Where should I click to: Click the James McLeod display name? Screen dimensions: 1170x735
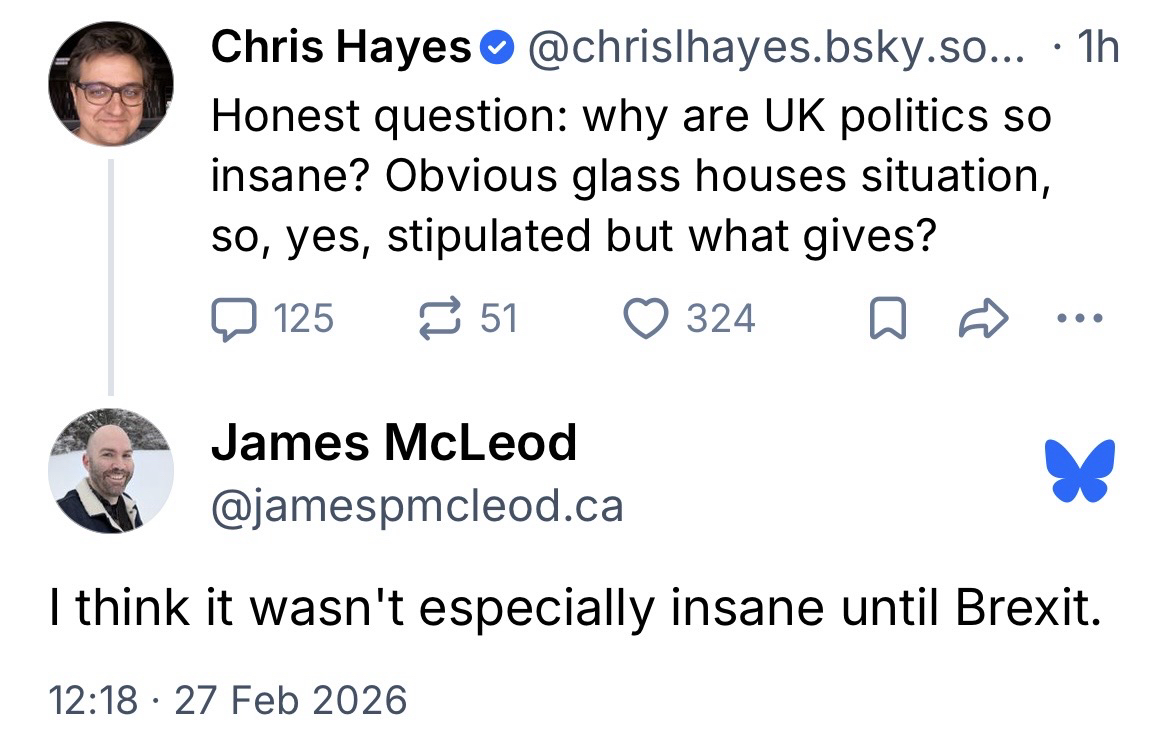pos(394,442)
